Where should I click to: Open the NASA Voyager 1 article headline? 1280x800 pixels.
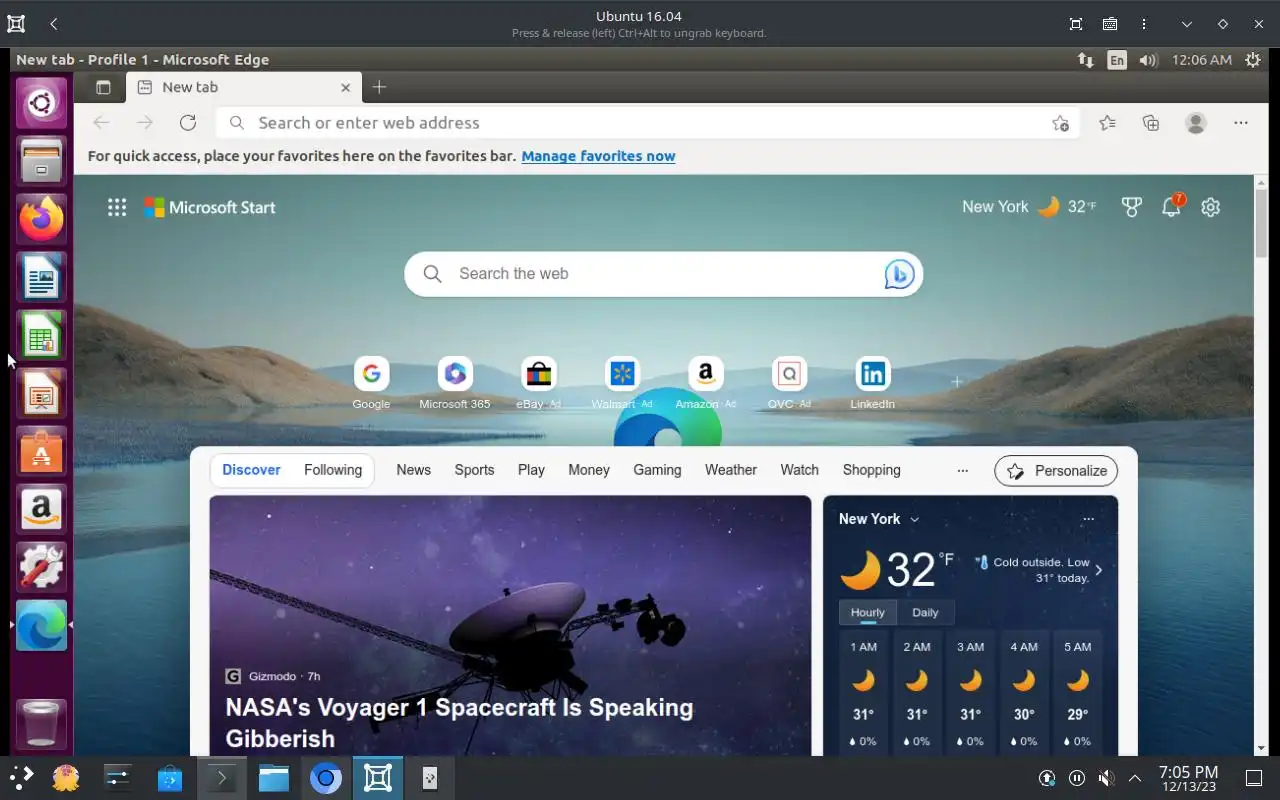coord(459,723)
